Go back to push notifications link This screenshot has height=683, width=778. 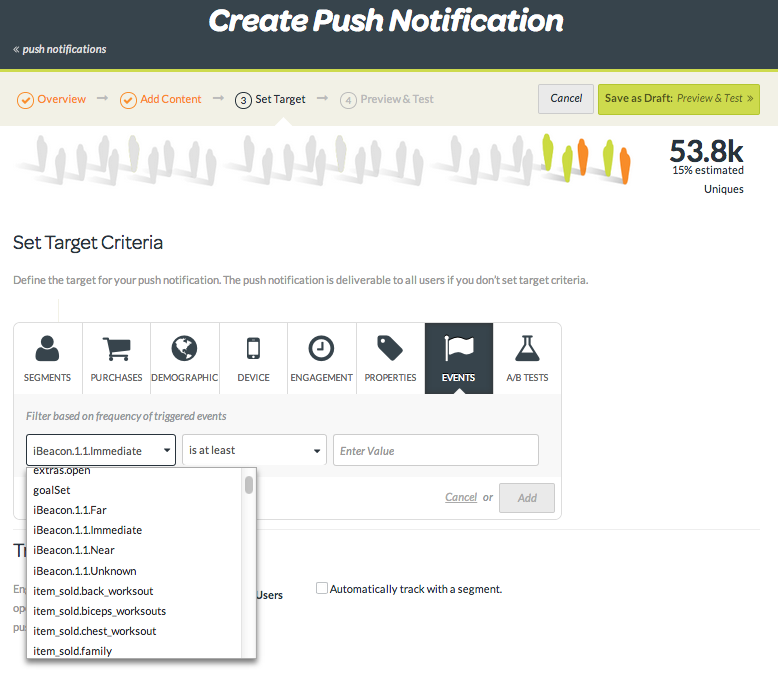[60, 49]
